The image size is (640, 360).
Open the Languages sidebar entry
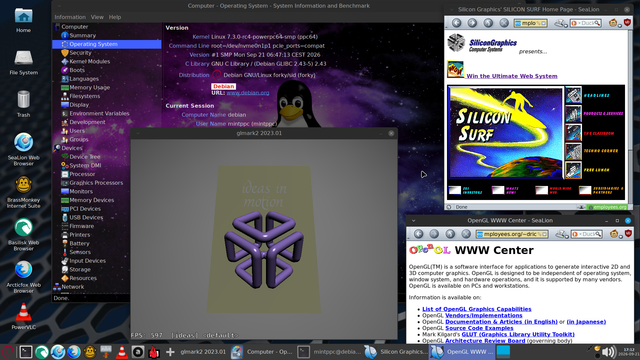coord(84,79)
